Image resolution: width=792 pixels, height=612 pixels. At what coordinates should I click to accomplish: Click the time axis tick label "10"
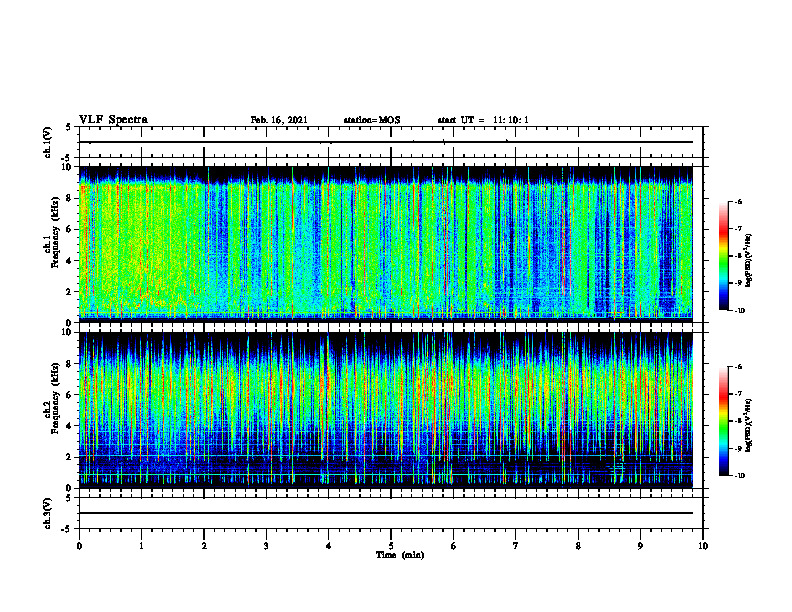703,546
